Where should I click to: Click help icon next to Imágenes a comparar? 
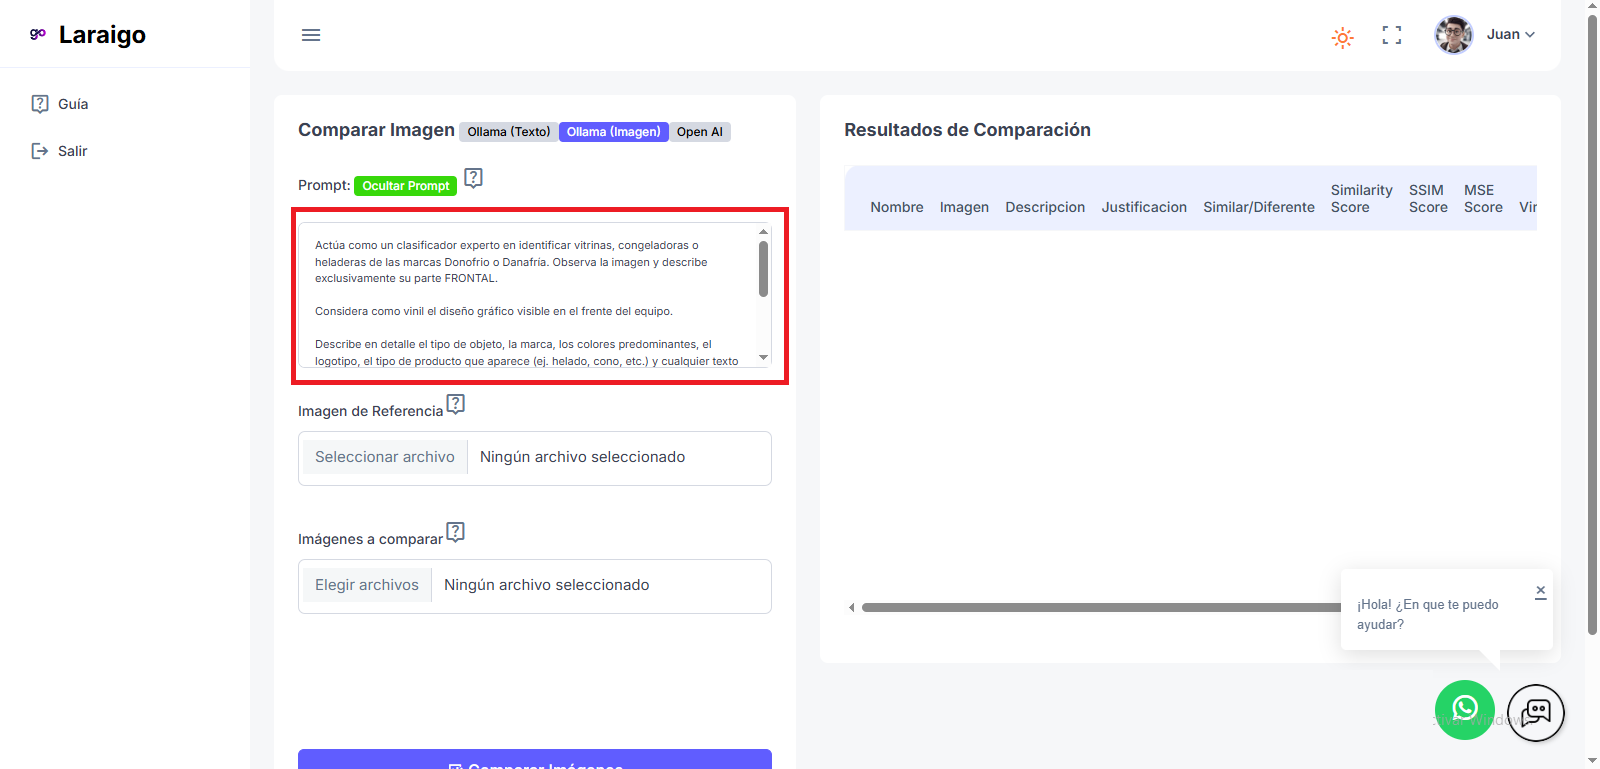(456, 532)
